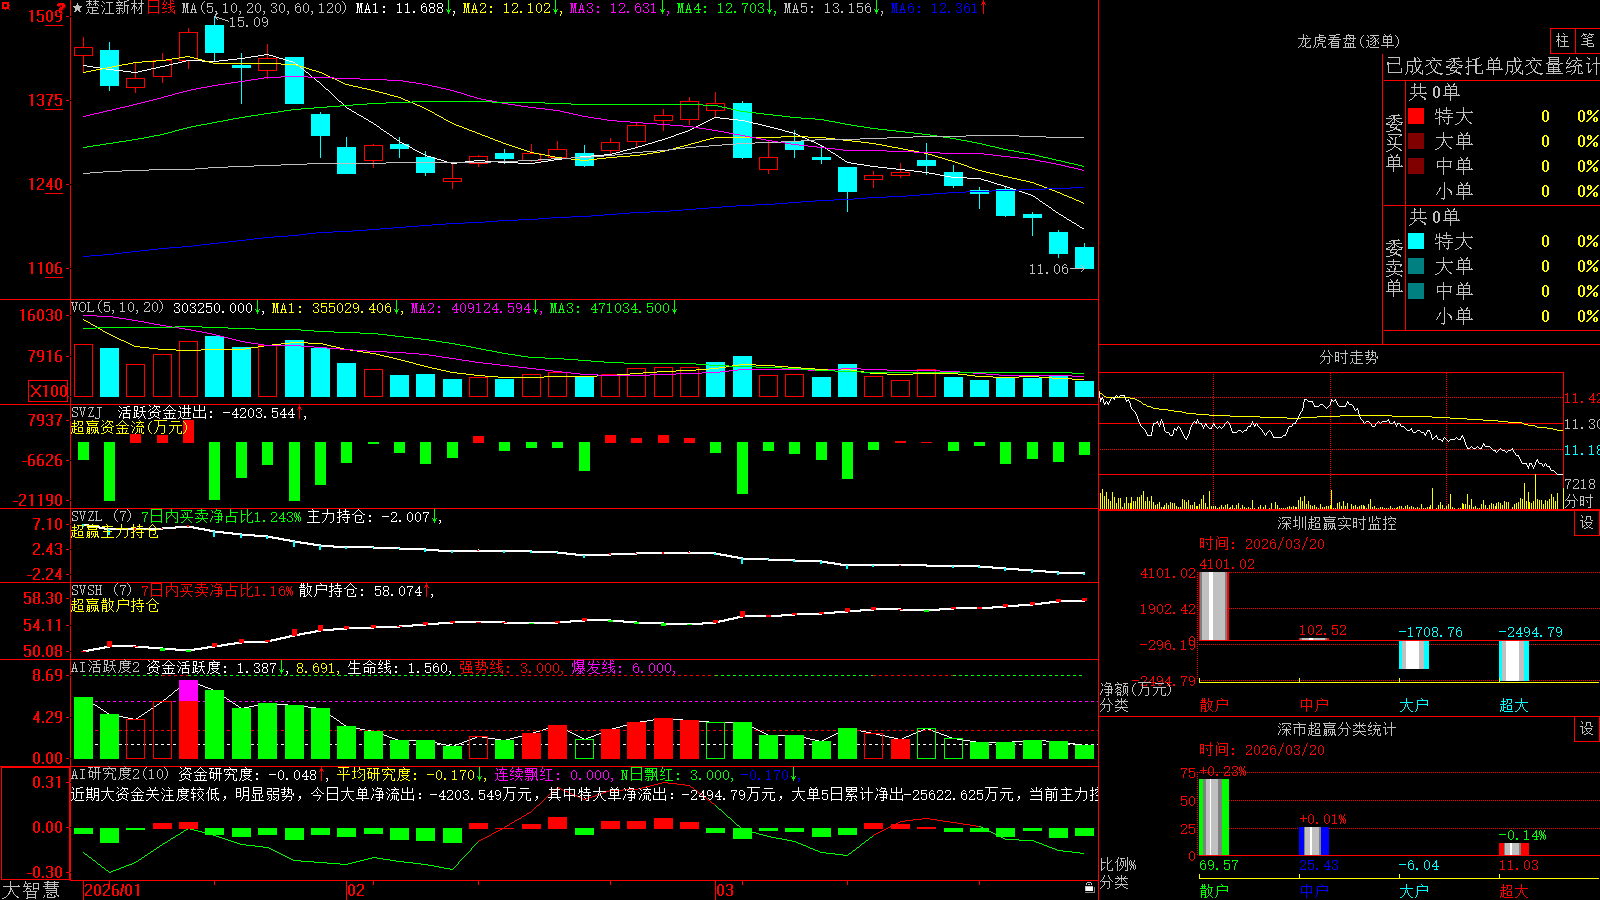Click the 03 month marker on timeline
Viewport: 1600px width, 900px height.
tap(725, 890)
